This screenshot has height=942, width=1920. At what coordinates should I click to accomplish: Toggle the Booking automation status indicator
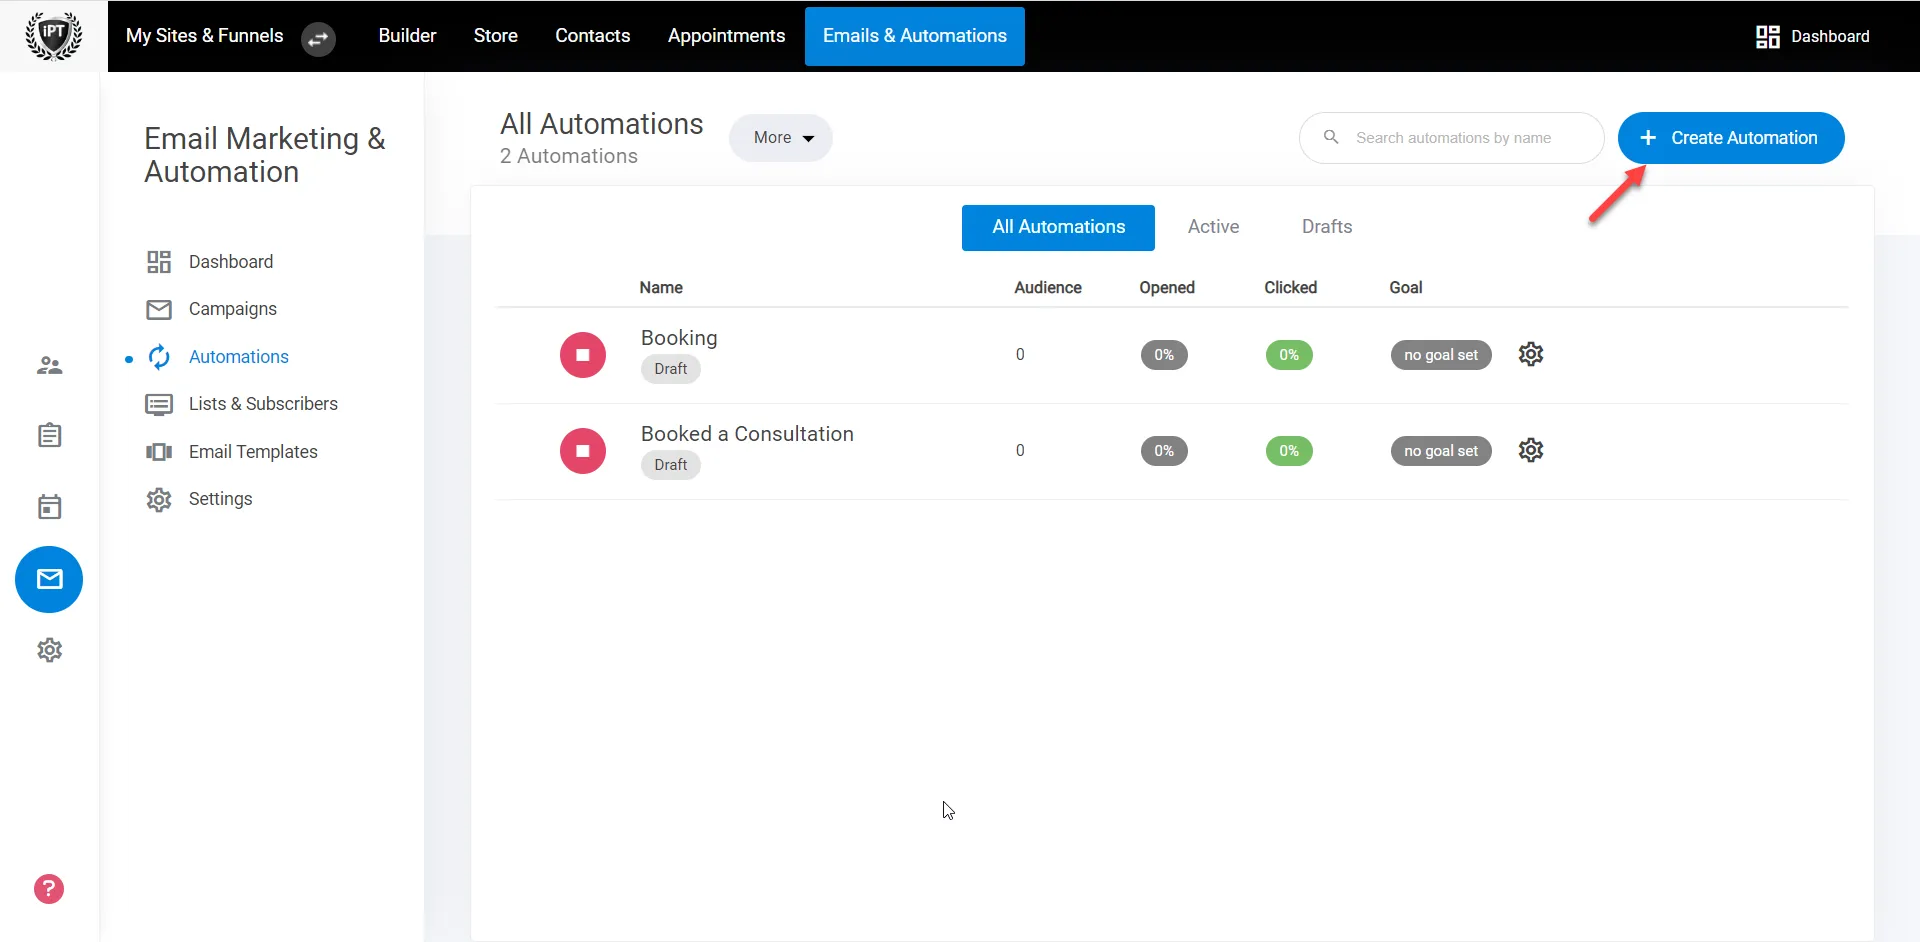(x=582, y=354)
